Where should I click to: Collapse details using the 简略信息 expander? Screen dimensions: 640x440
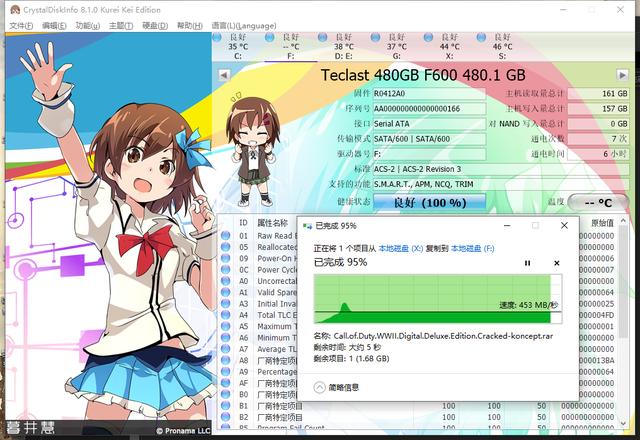pos(336,387)
